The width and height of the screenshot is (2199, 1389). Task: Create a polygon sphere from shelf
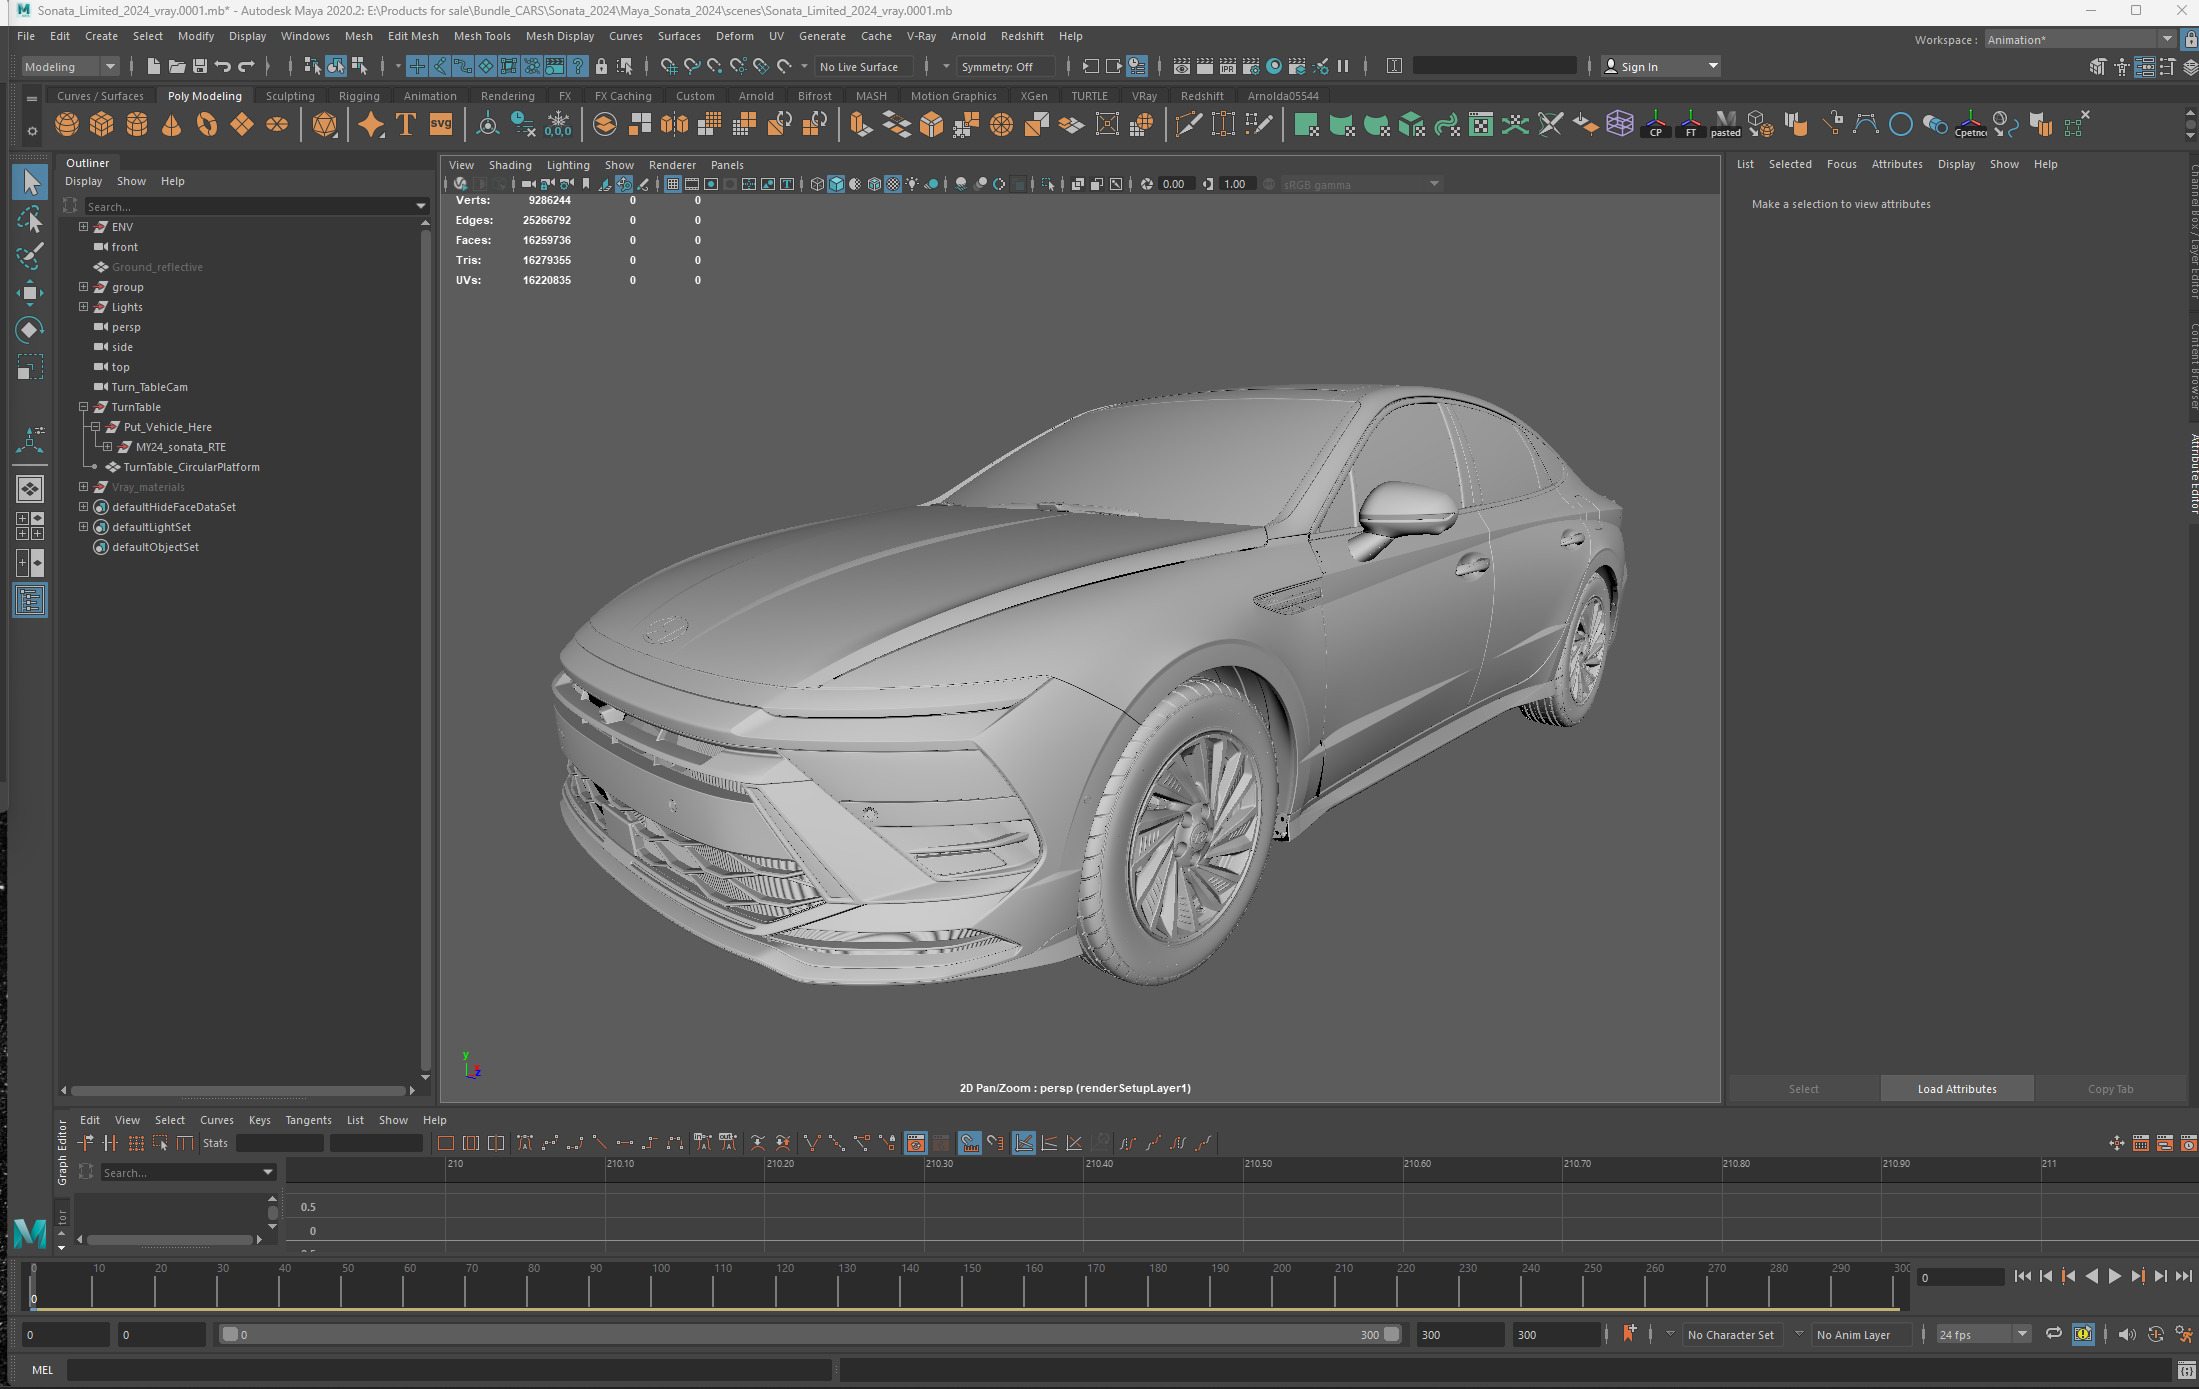point(67,125)
